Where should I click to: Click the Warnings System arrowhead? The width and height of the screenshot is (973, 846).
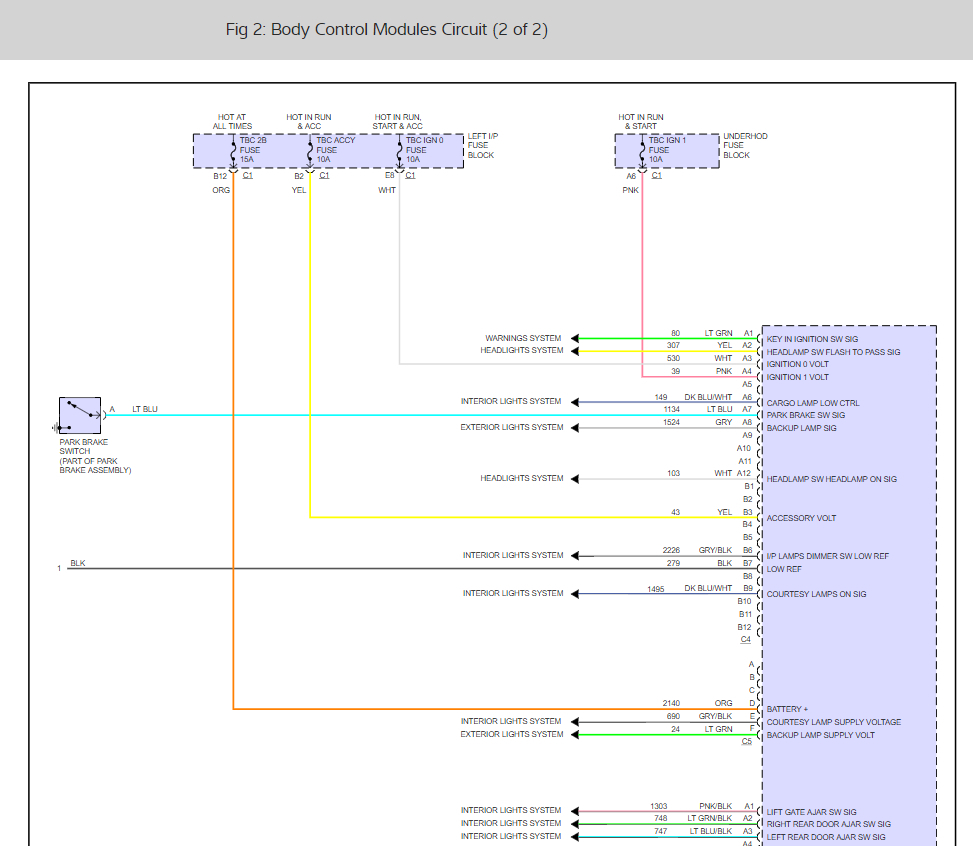[575, 338]
